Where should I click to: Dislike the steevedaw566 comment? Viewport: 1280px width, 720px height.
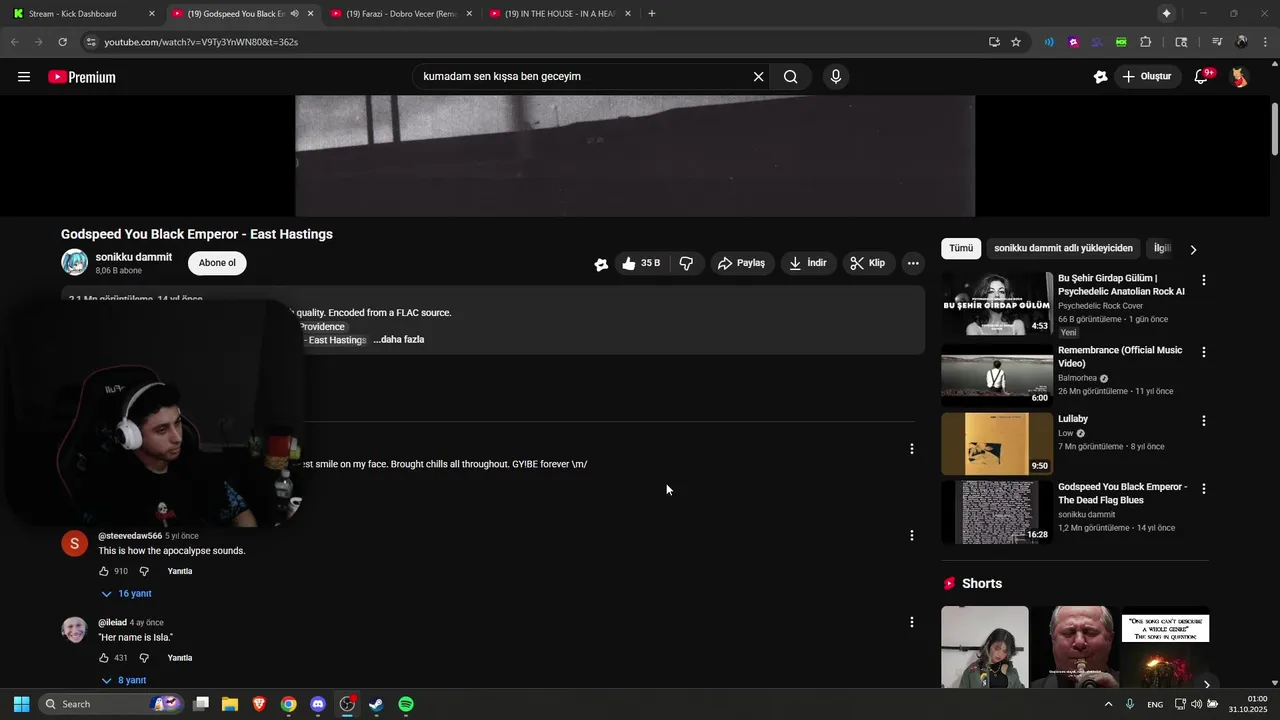click(x=144, y=571)
